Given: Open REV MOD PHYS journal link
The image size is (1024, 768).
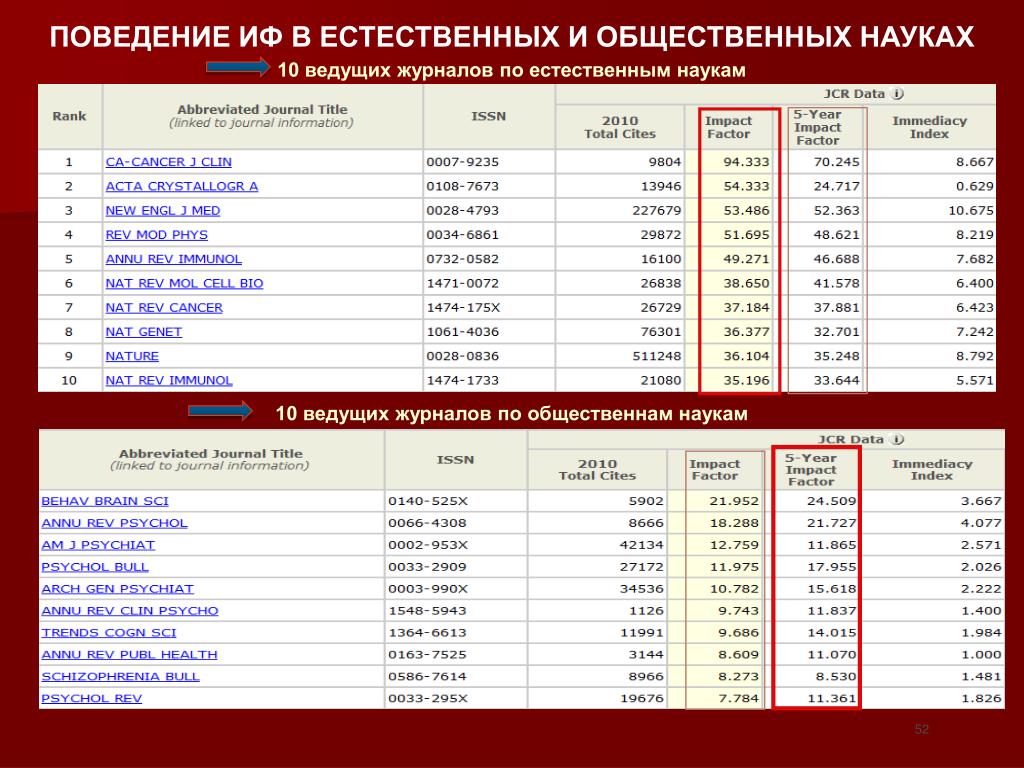Looking at the screenshot, I should point(157,234).
